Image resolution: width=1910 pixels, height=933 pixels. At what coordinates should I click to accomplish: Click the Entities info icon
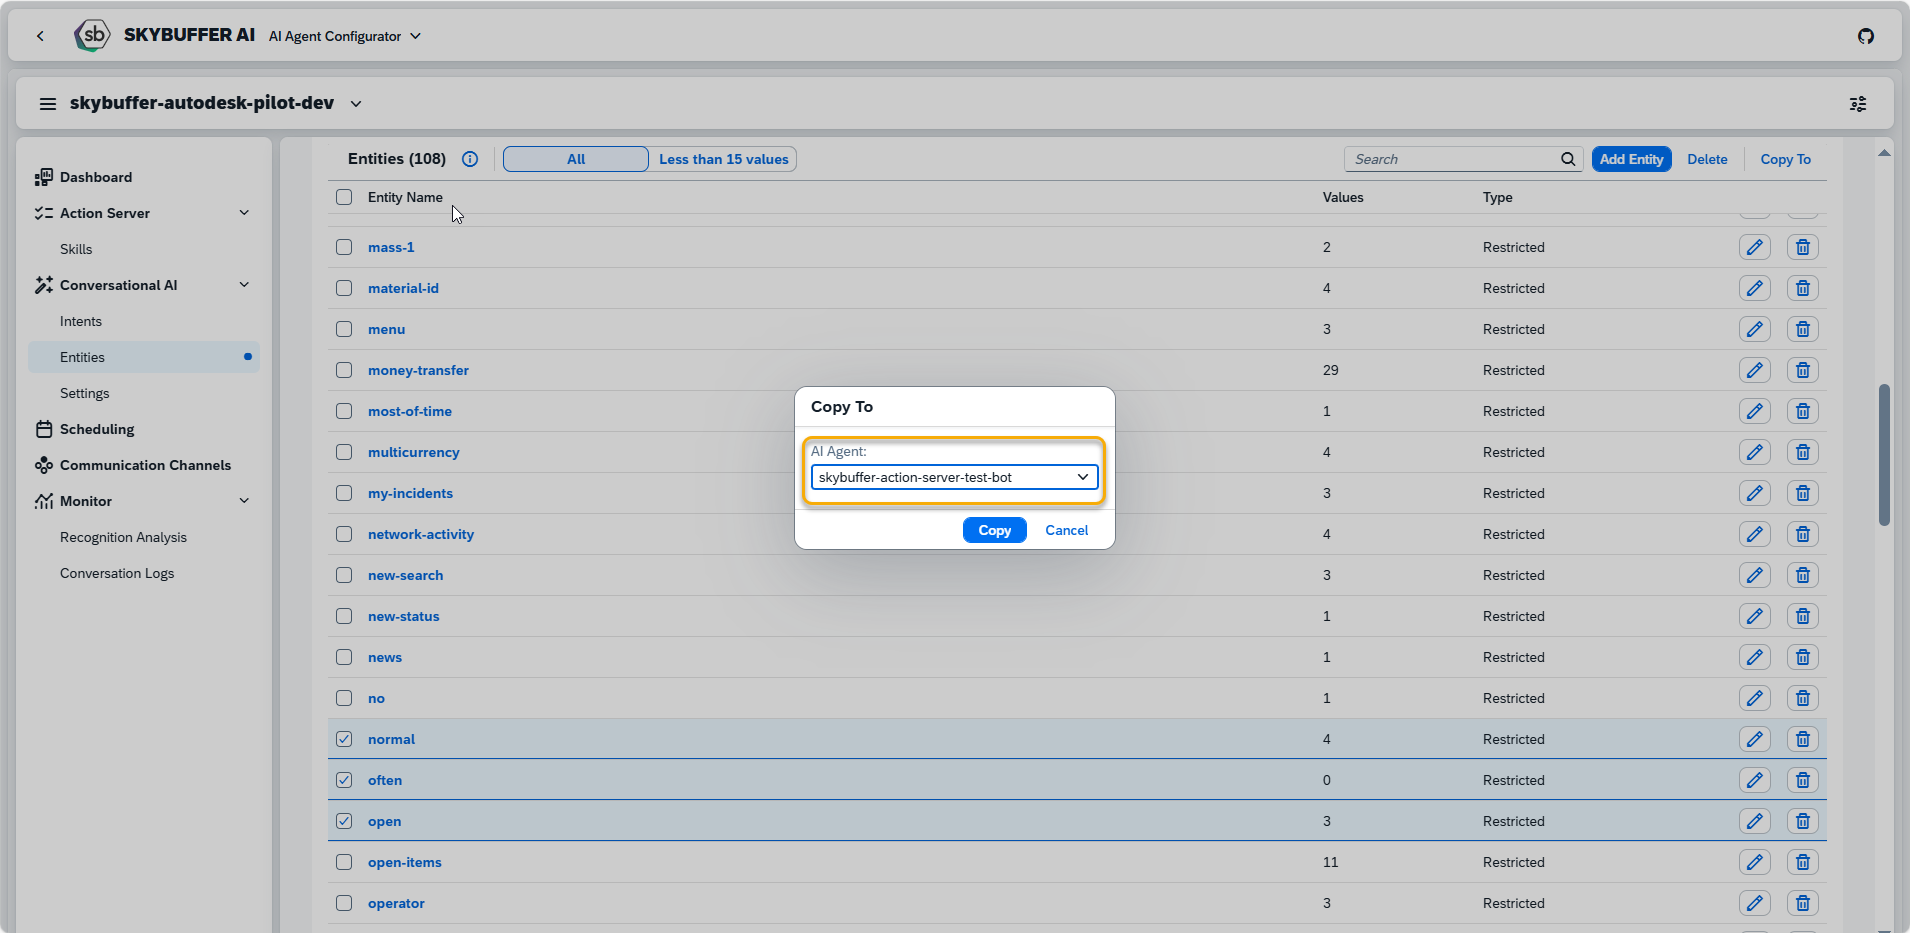470,159
